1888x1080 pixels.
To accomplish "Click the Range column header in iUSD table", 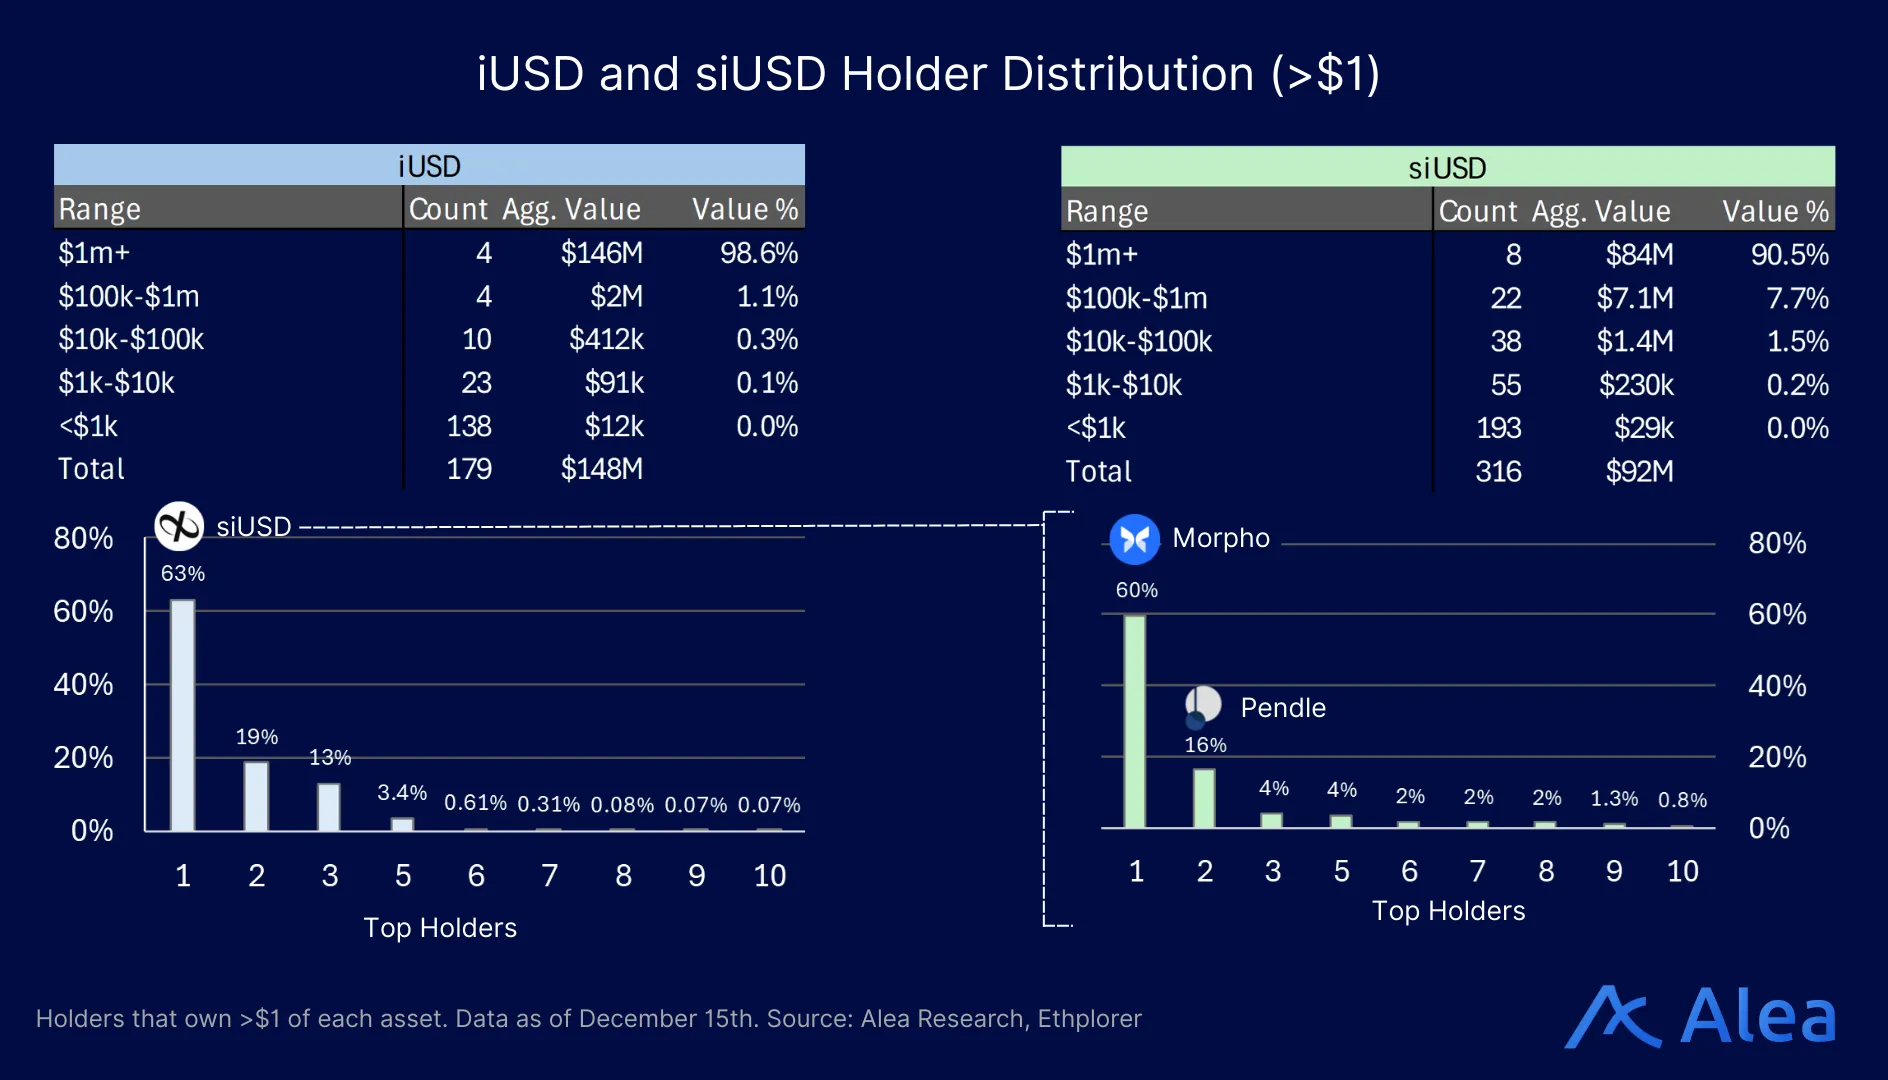I will click(98, 209).
